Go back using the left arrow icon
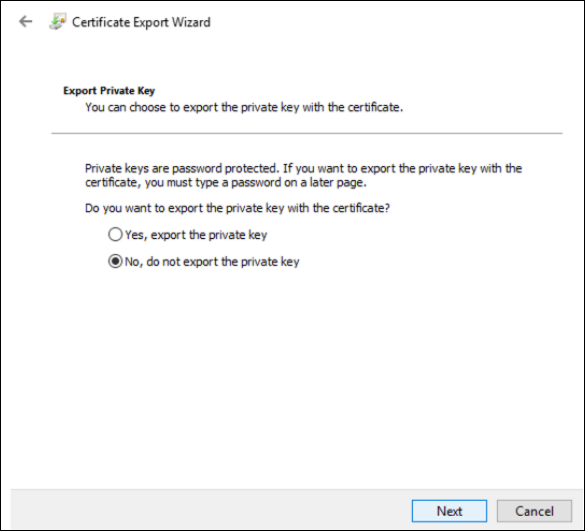Image resolution: width=585 pixels, height=531 pixels. (x=25, y=21)
